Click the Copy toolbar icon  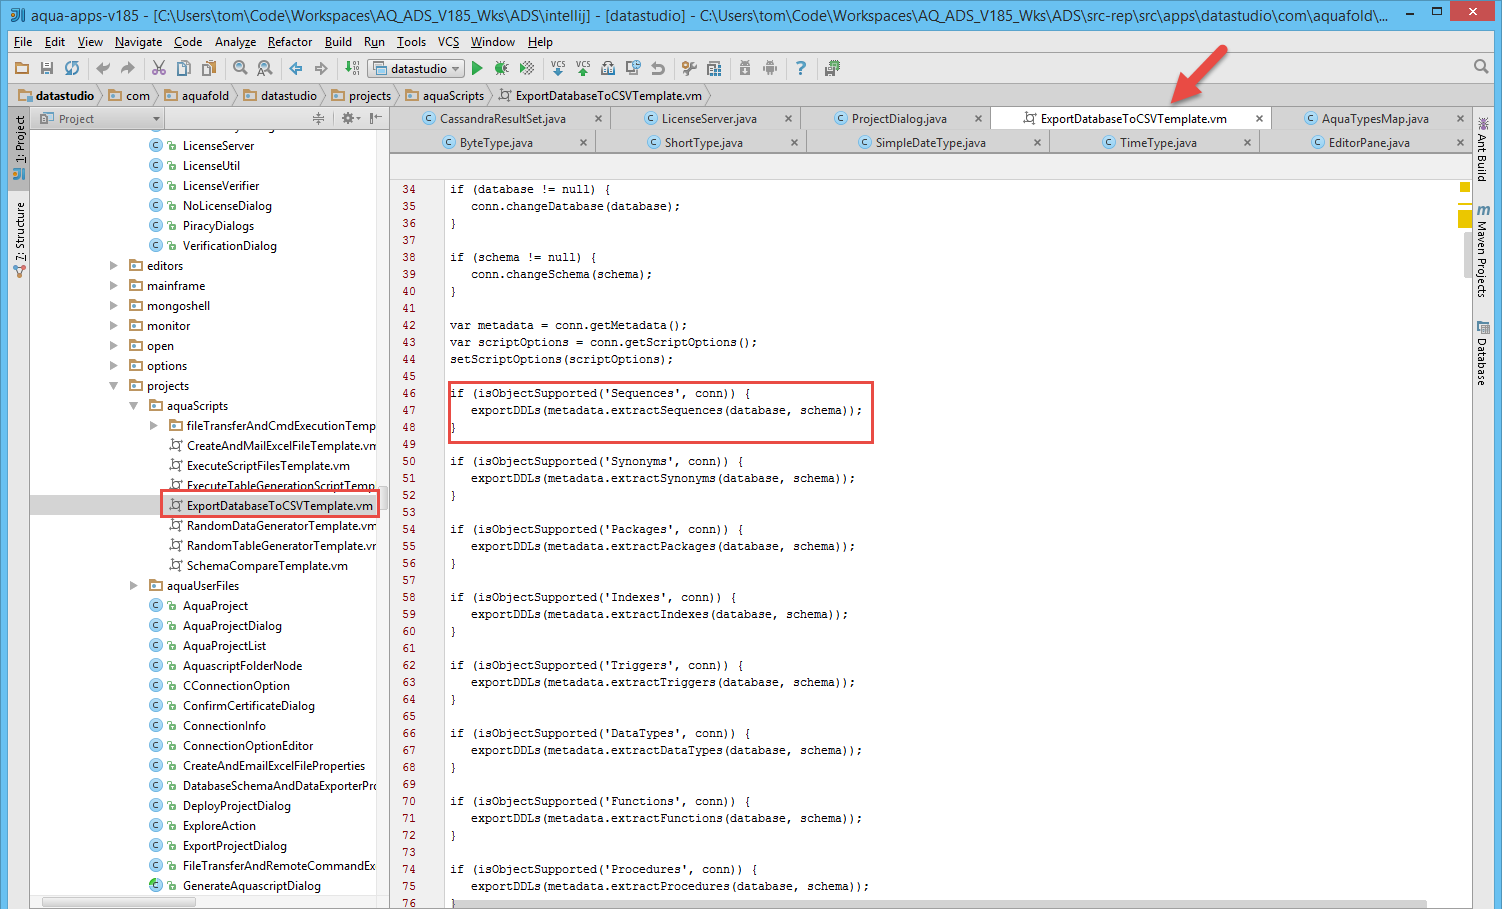point(184,68)
